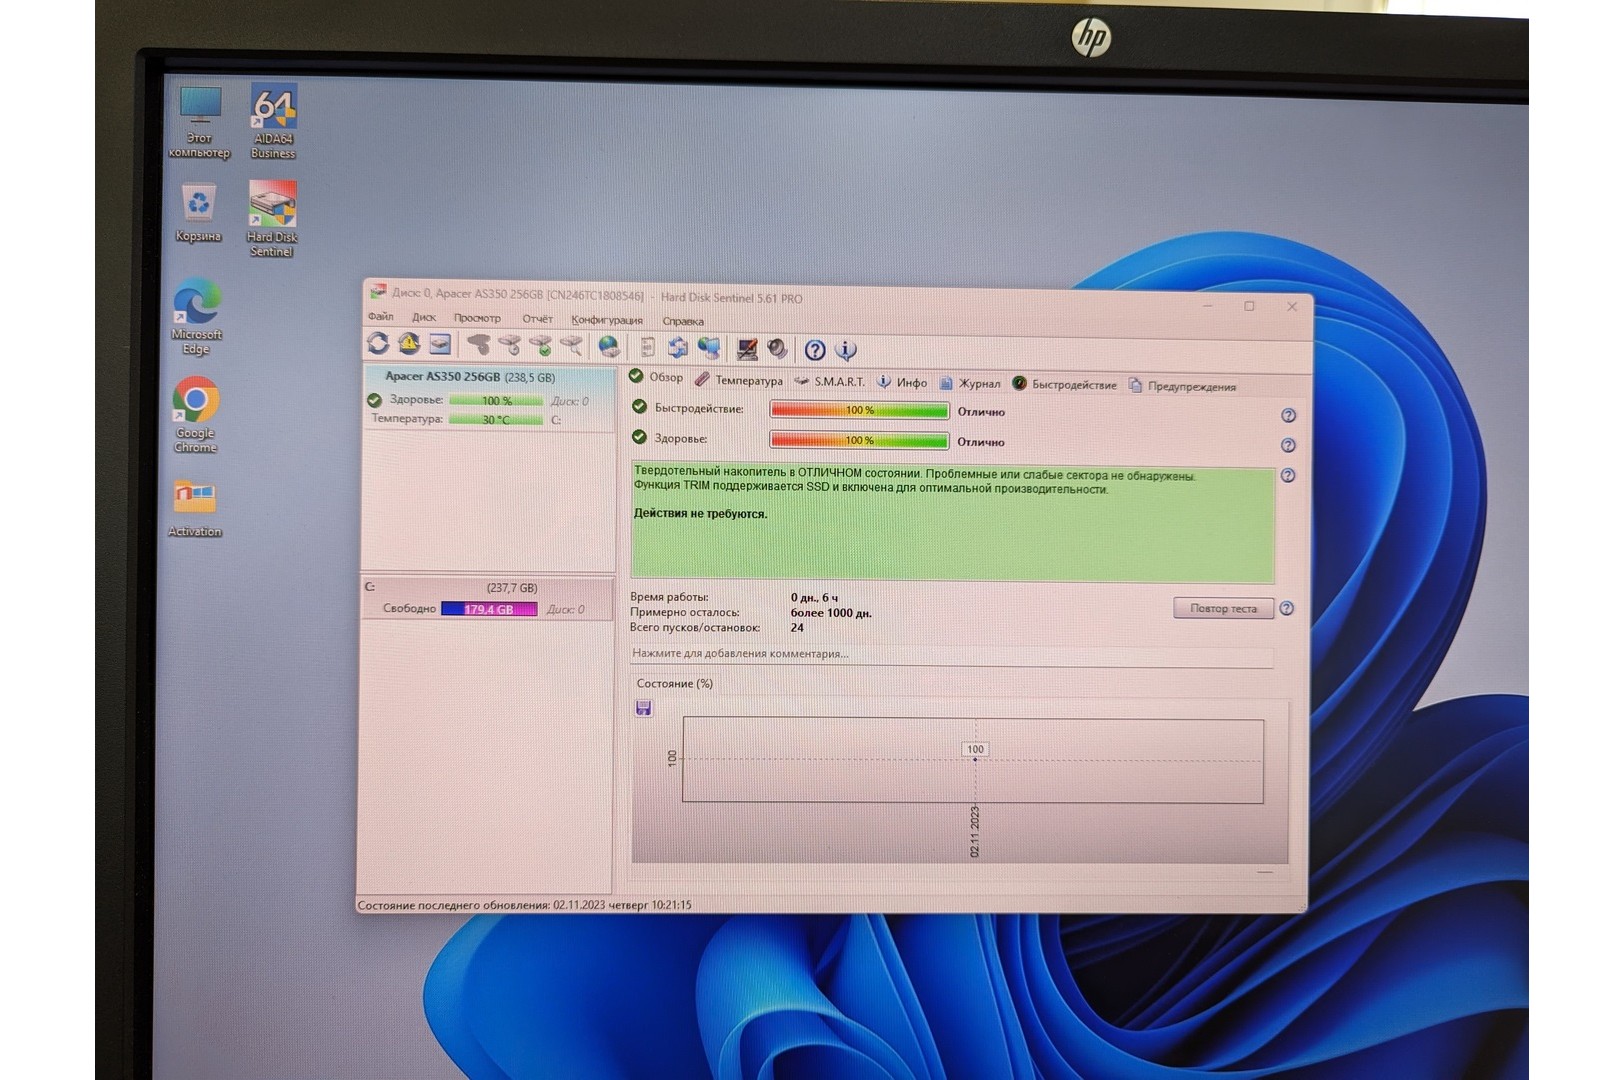Switch to the Температура tab
This screenshot has height=1080, width=1624.
click(739, 380)
